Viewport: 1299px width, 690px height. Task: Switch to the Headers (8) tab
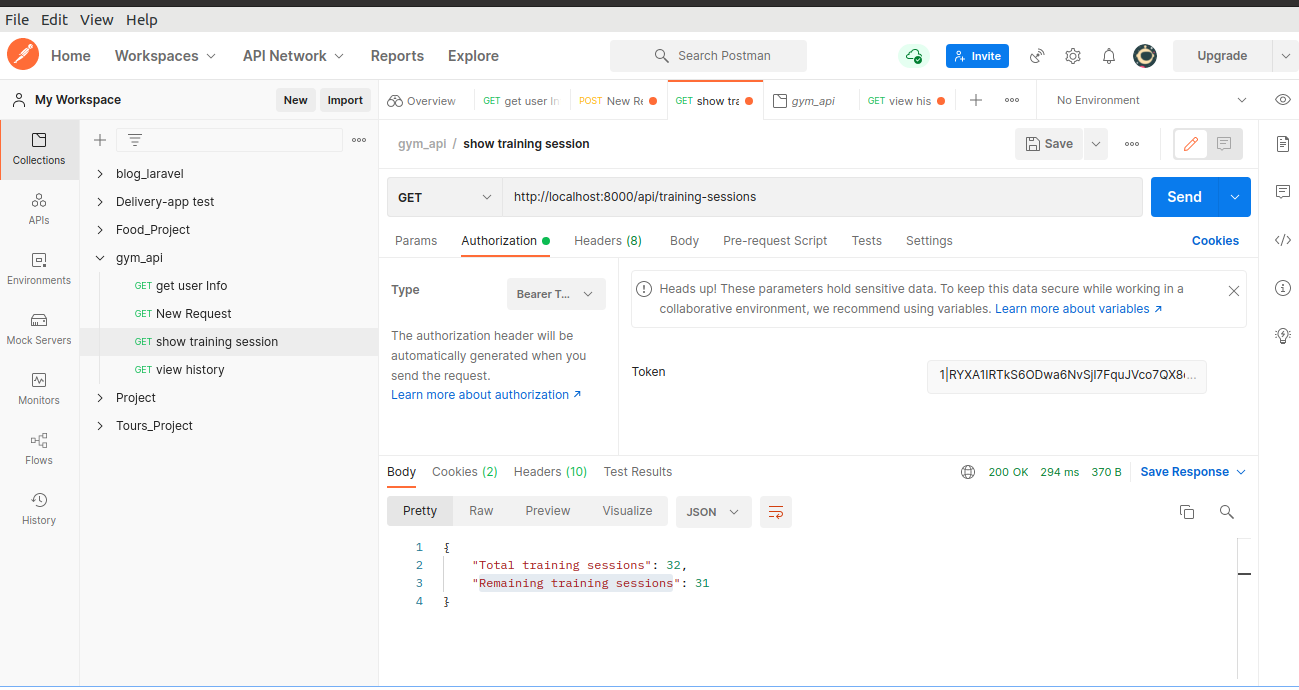607,240
